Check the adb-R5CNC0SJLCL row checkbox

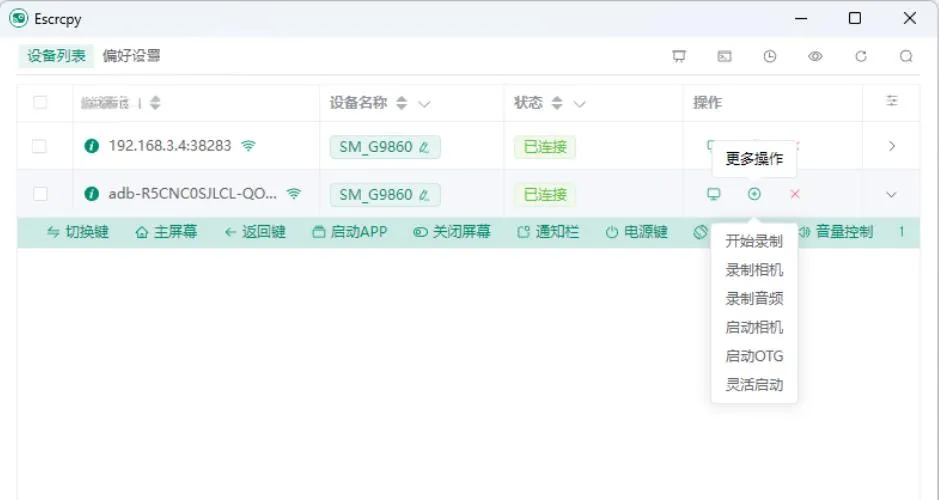coord(40,194)
